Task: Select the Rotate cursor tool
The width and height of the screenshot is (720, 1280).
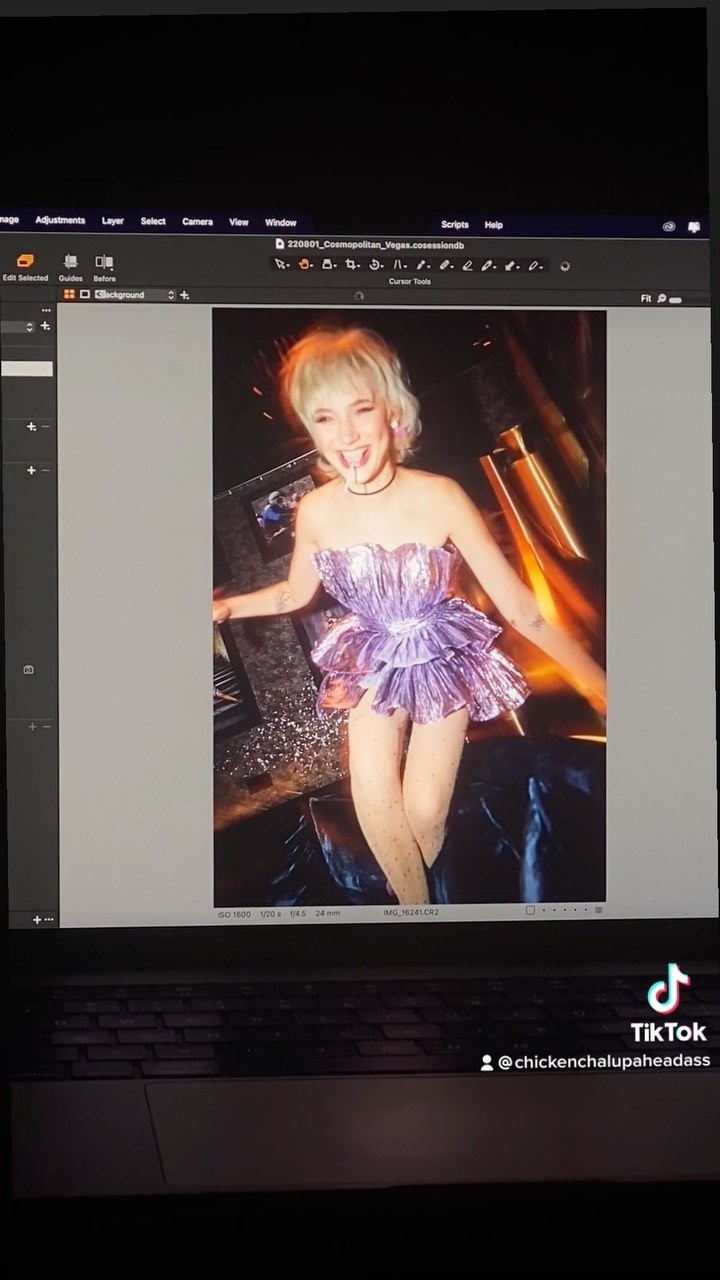Action: 376,265
